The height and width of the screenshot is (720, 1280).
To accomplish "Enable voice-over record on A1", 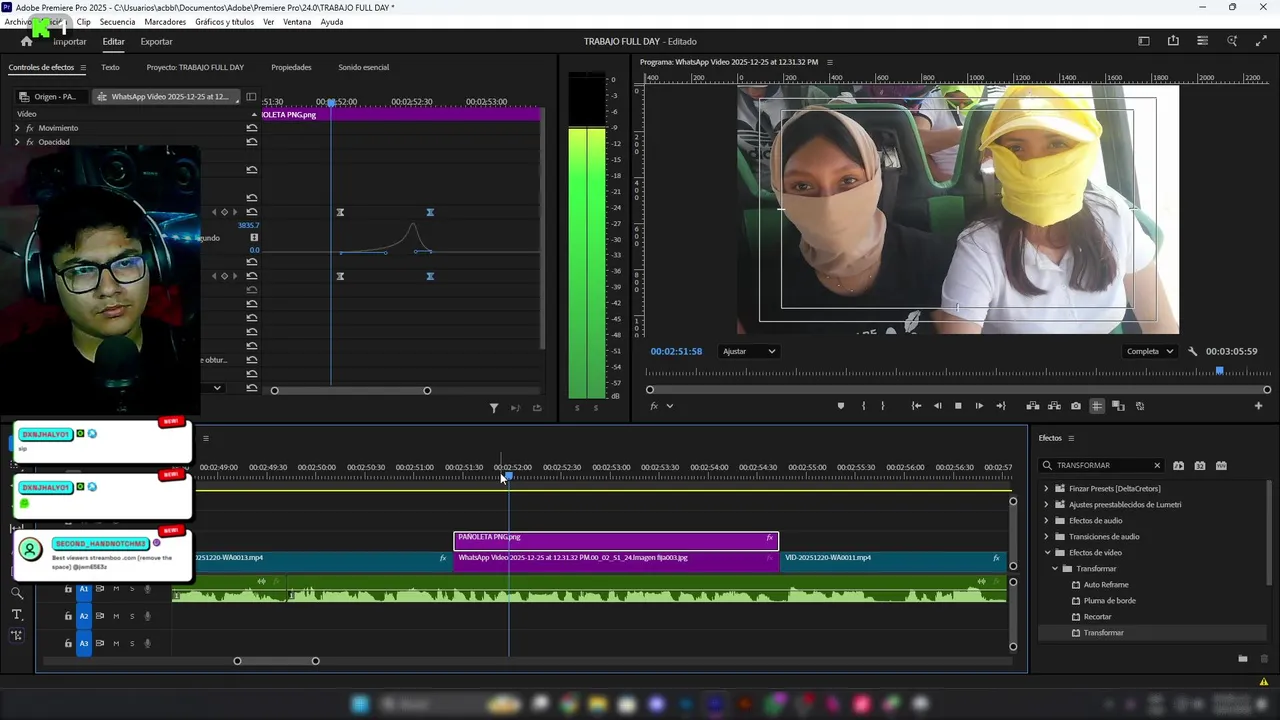I will coord(148,589).
